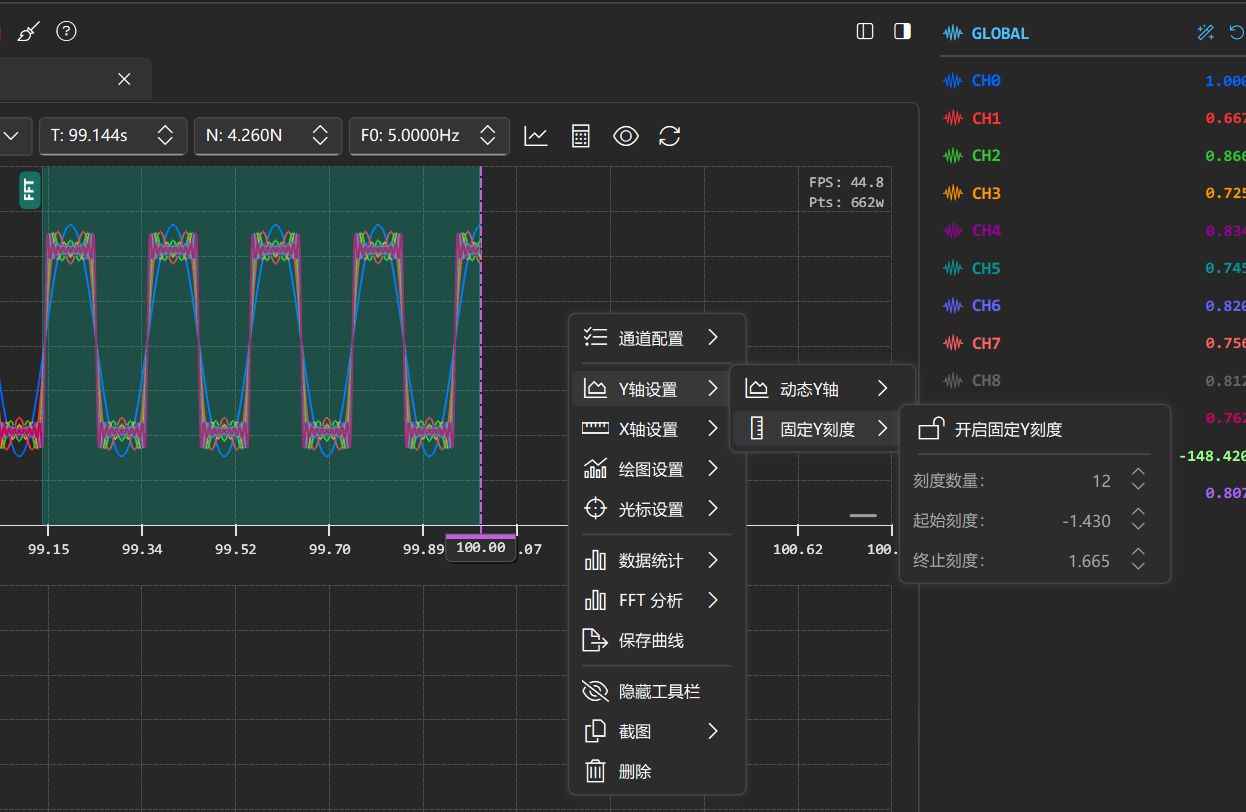Expand the 通道配置 submenu

point(657,338)
